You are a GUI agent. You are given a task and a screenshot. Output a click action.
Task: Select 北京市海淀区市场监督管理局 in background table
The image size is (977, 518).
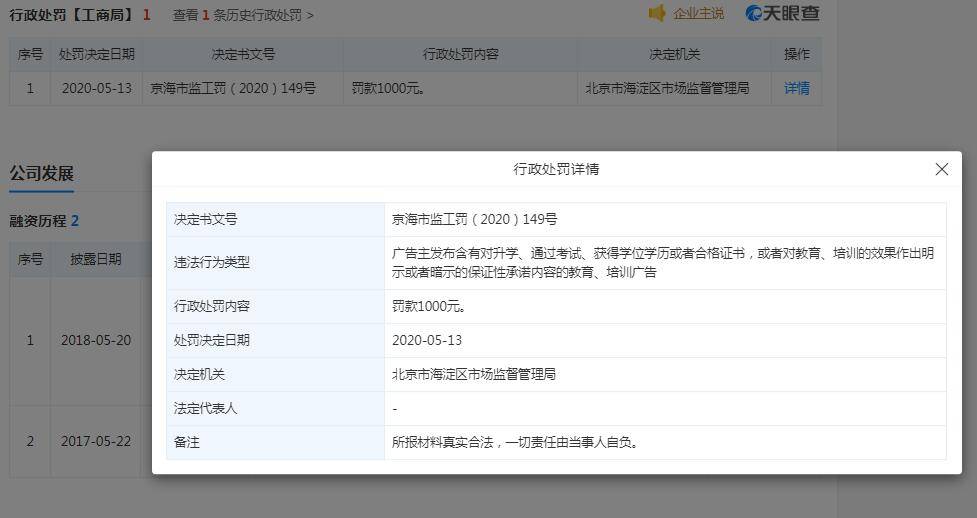click(x=667, y=89)
